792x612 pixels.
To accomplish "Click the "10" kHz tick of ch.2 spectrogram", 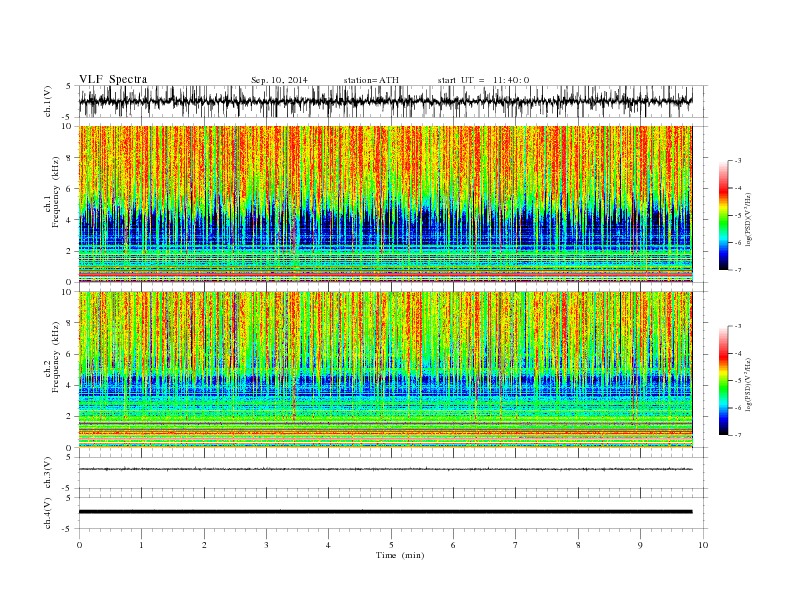I will 69,292.
